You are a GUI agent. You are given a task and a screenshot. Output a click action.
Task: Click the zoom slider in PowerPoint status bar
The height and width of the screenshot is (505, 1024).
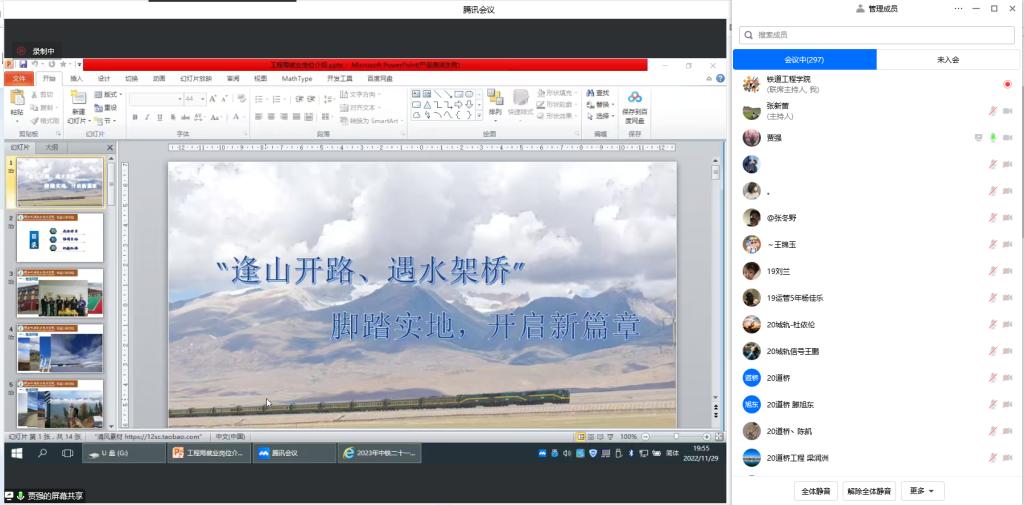coord(675,437)
